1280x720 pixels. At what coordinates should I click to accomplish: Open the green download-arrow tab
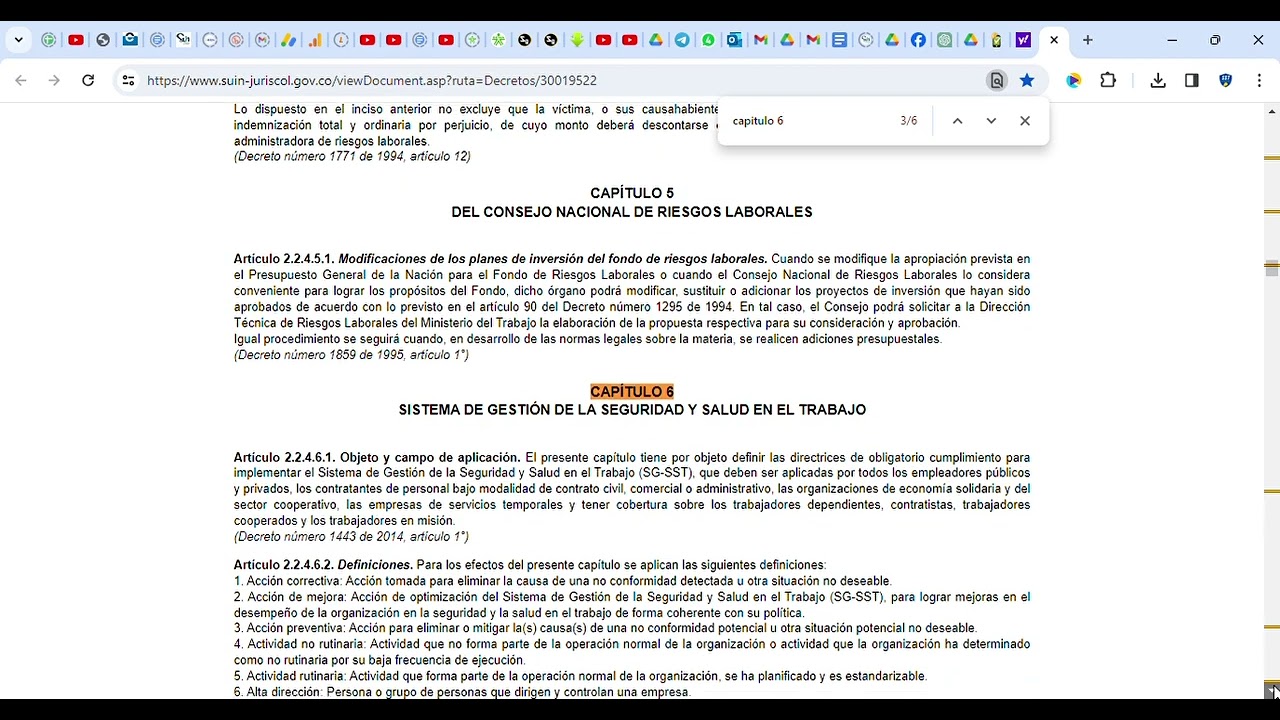coord(577,40)
